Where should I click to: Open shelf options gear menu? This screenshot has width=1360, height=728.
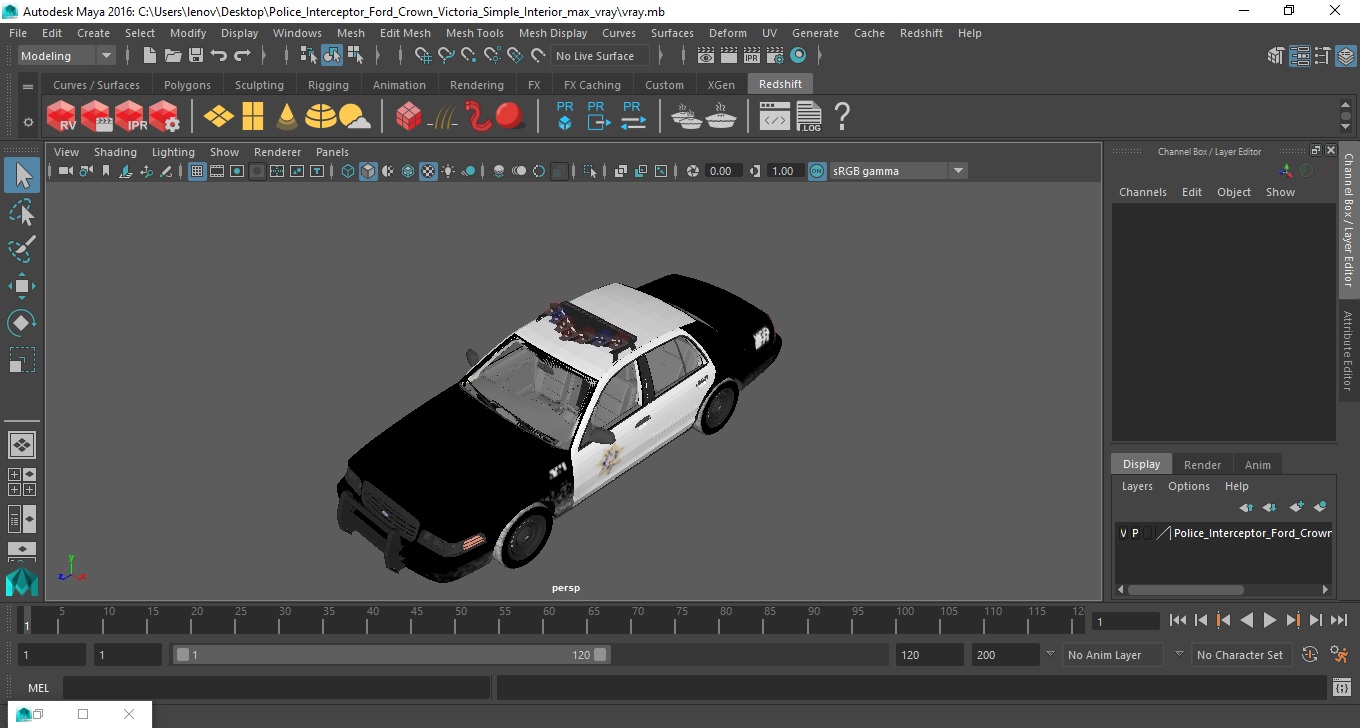tap(28, 122)
